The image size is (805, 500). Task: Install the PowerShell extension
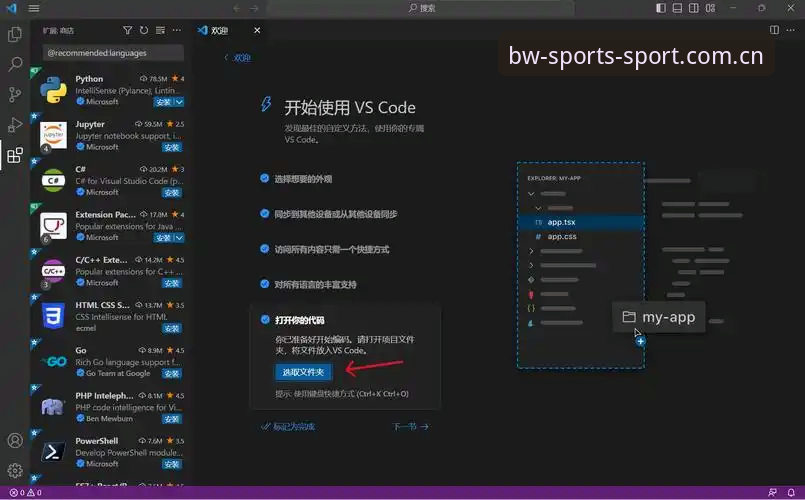pyautogui.click(x=172, y=464)
